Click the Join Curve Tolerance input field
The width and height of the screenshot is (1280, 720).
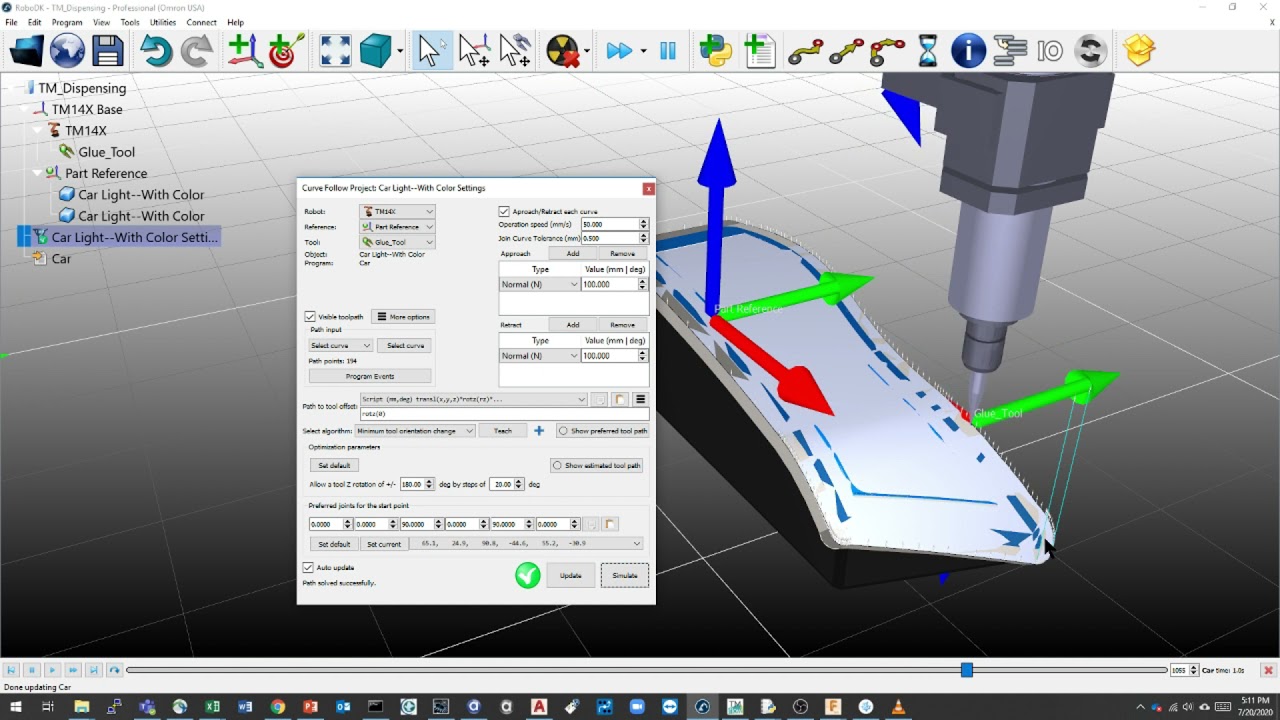point(610,238)
